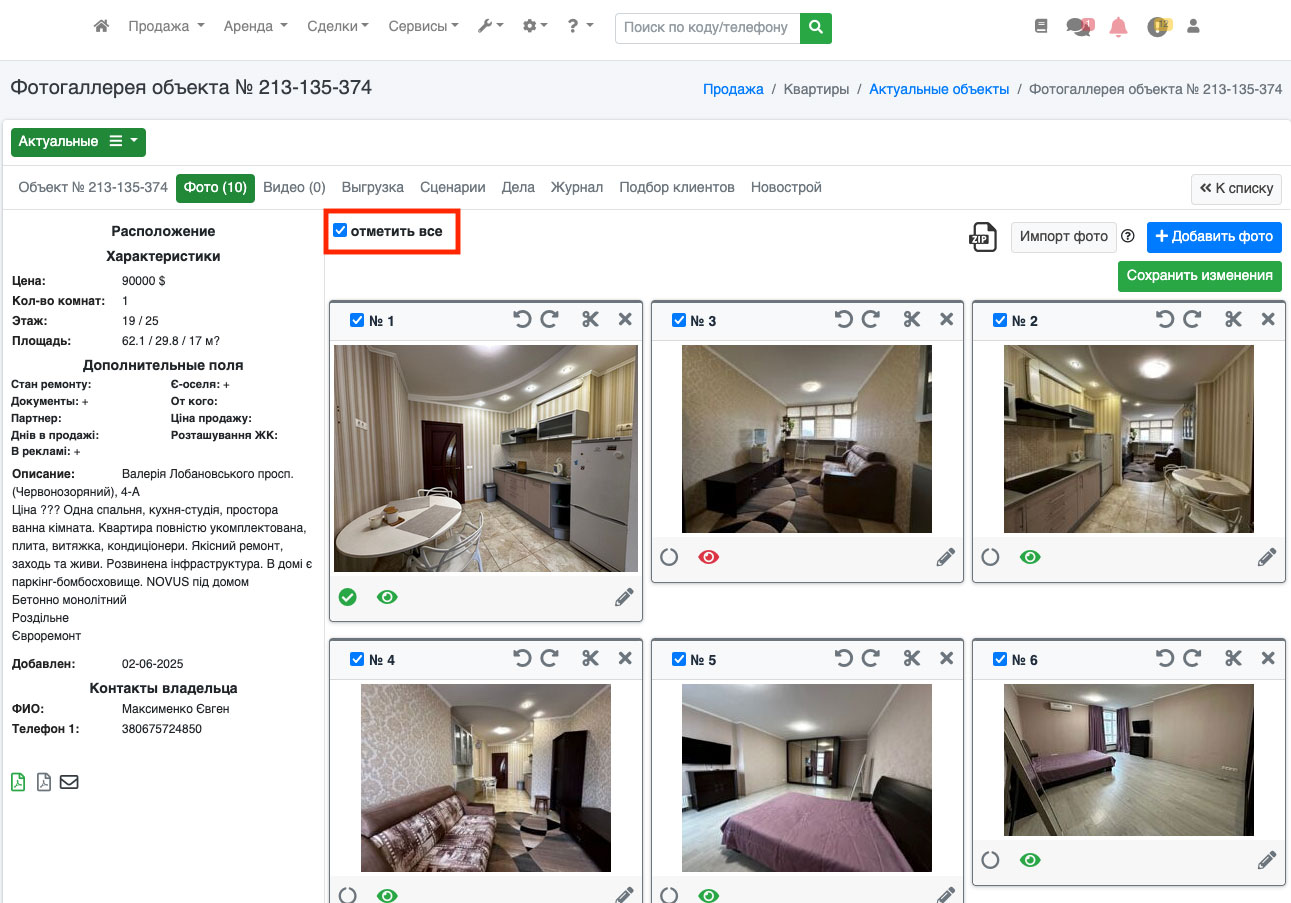Uncheck the "отметить все" checkbox
Image resolution: width=1291 pixels, height=903 pixels.
pyautogui.click(x=340, y=231)
